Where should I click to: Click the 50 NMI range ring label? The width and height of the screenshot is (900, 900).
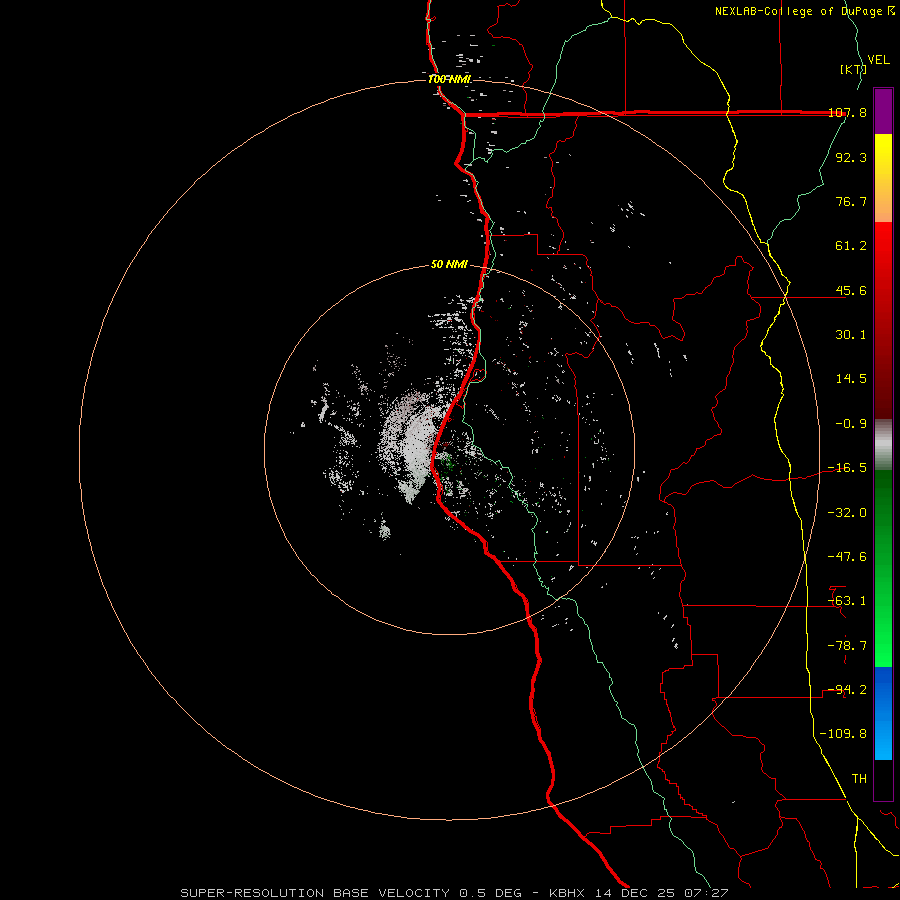[449, 265]
